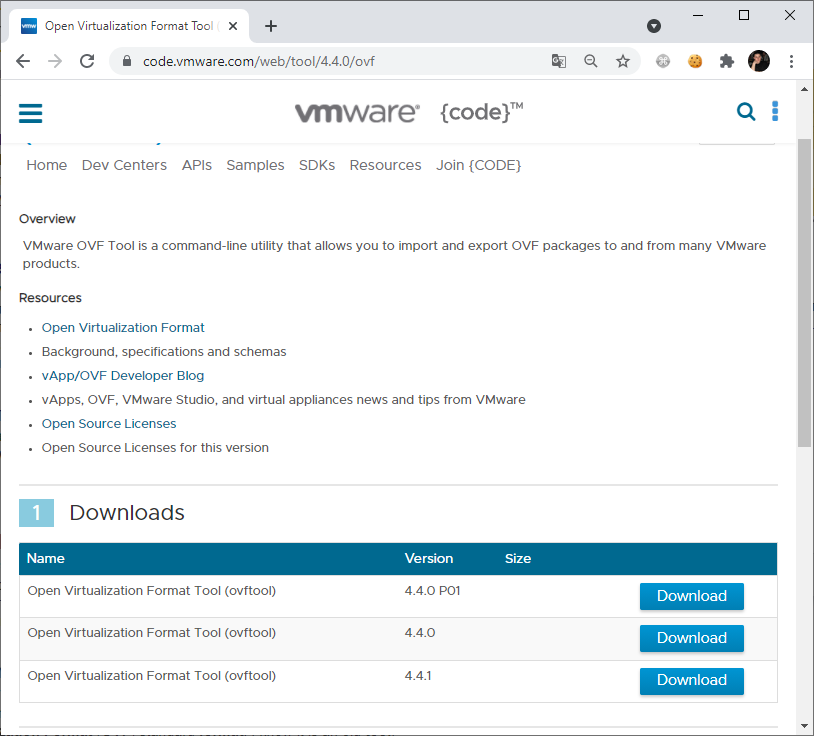Click the Overview heading

click(47, 219)
